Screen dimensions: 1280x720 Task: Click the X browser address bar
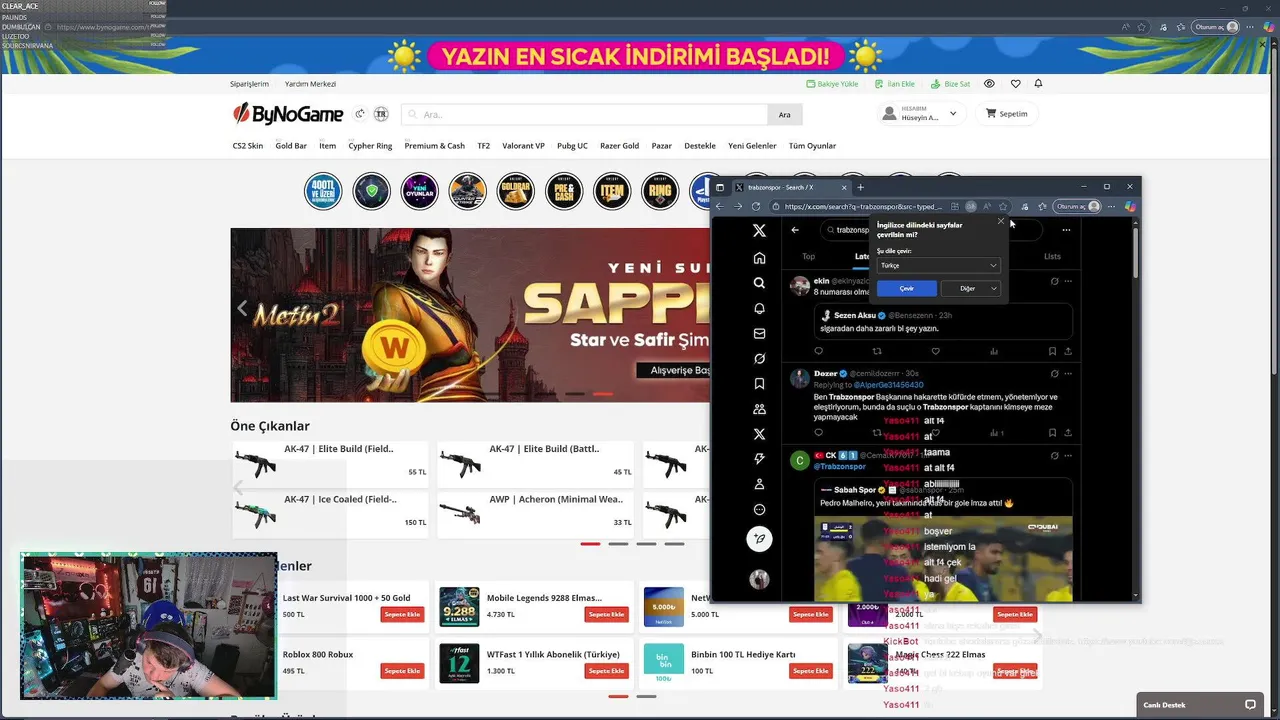pos(863,207)
